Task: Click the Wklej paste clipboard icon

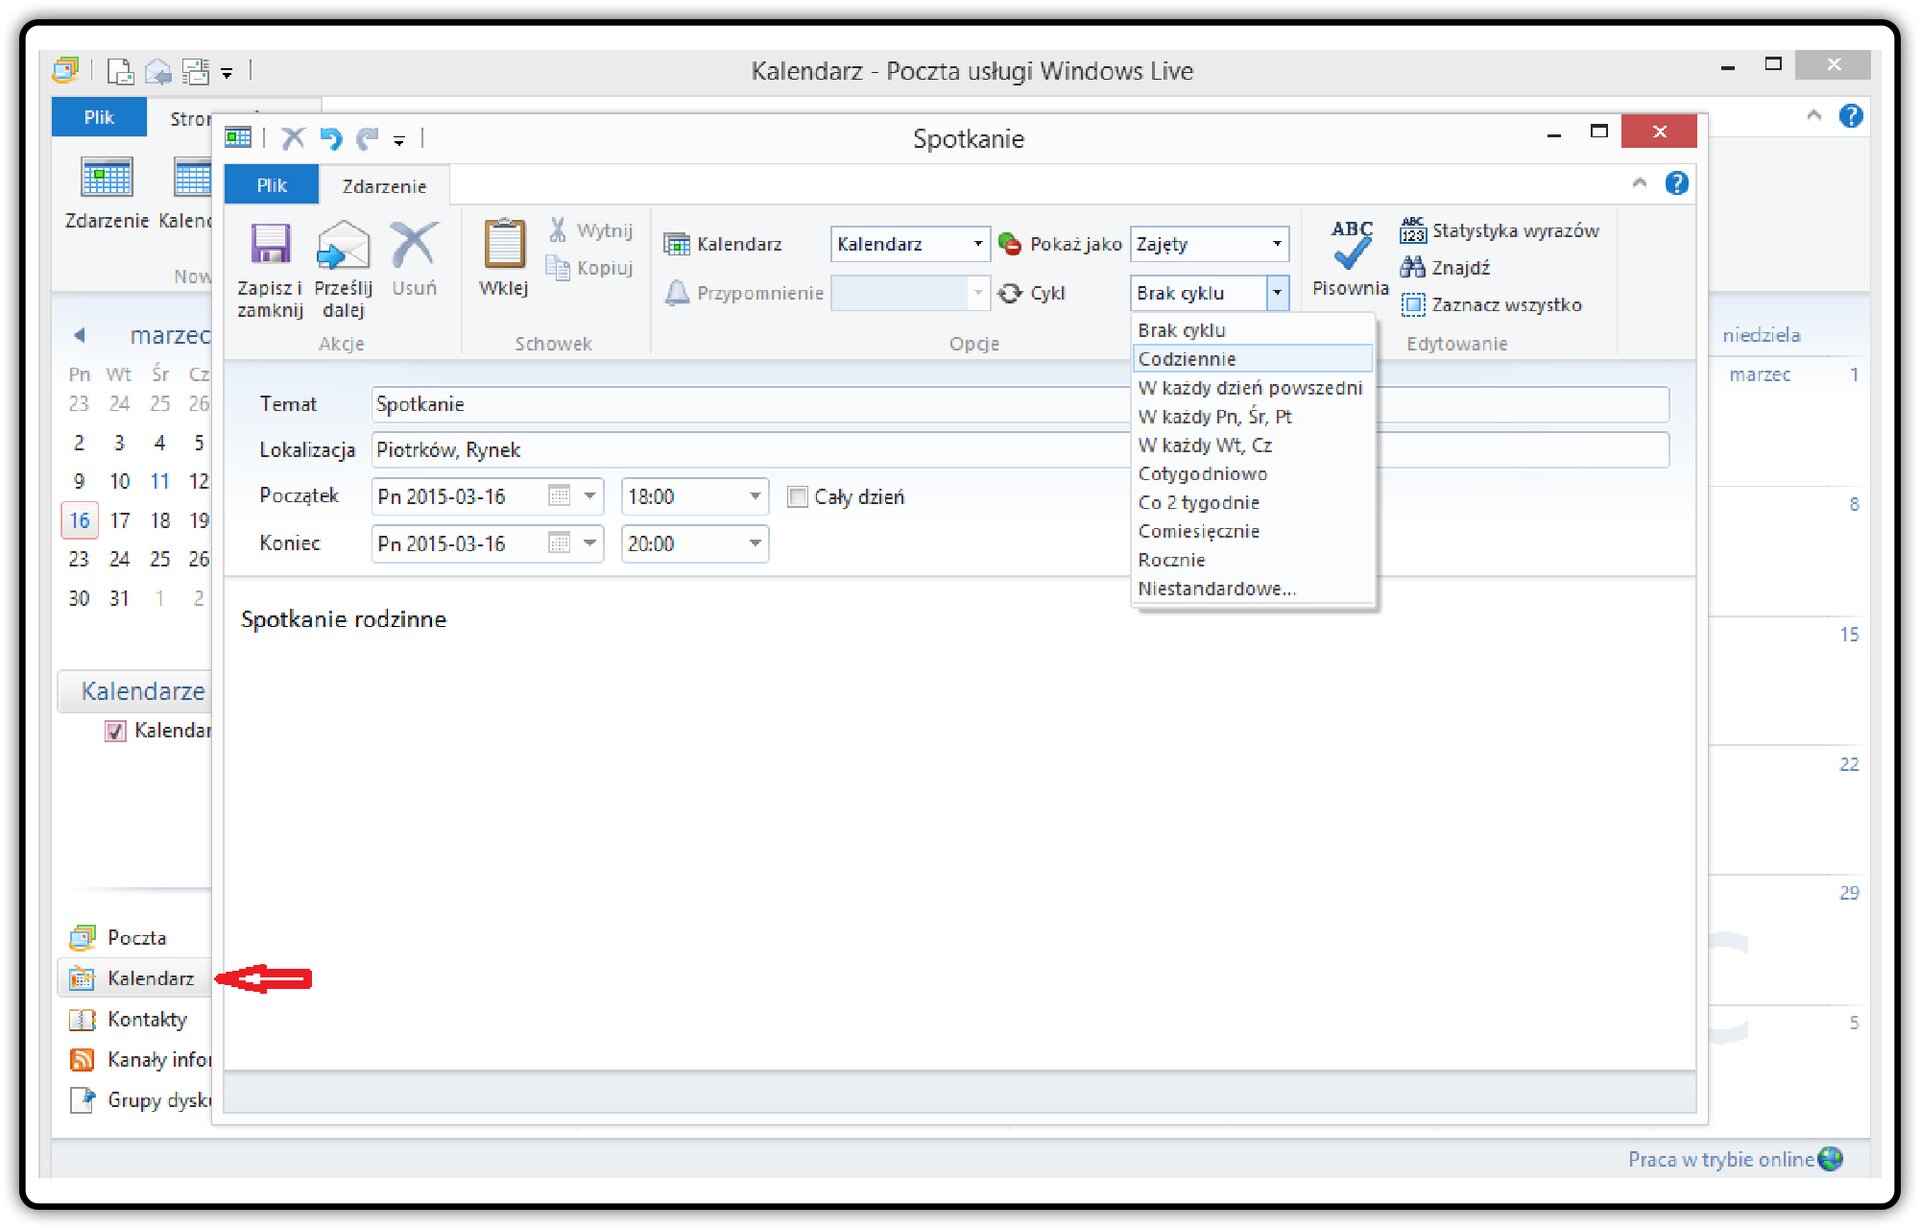Action: (504, 243)
